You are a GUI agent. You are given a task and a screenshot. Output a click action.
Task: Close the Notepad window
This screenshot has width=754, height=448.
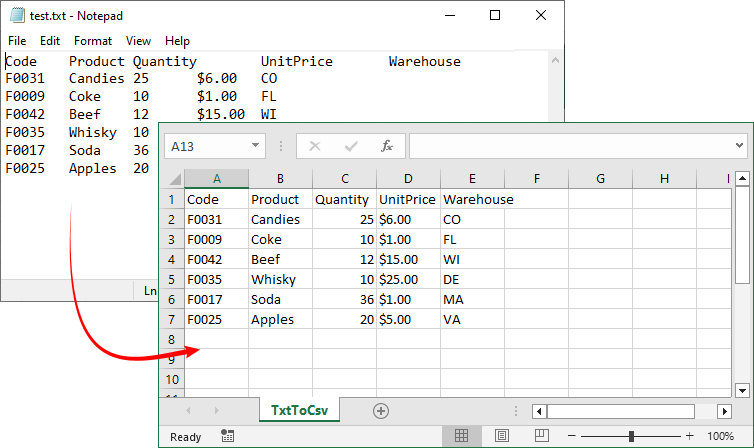541,15
